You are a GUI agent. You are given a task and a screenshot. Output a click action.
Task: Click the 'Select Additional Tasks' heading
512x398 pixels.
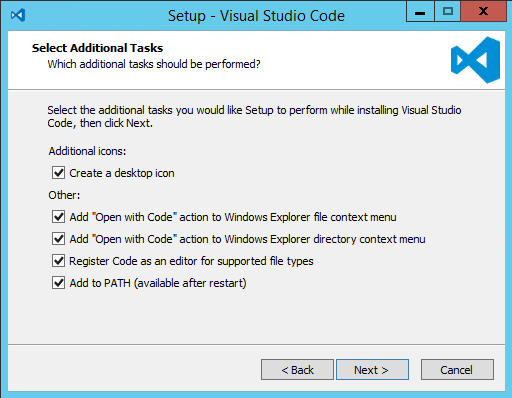97,48
